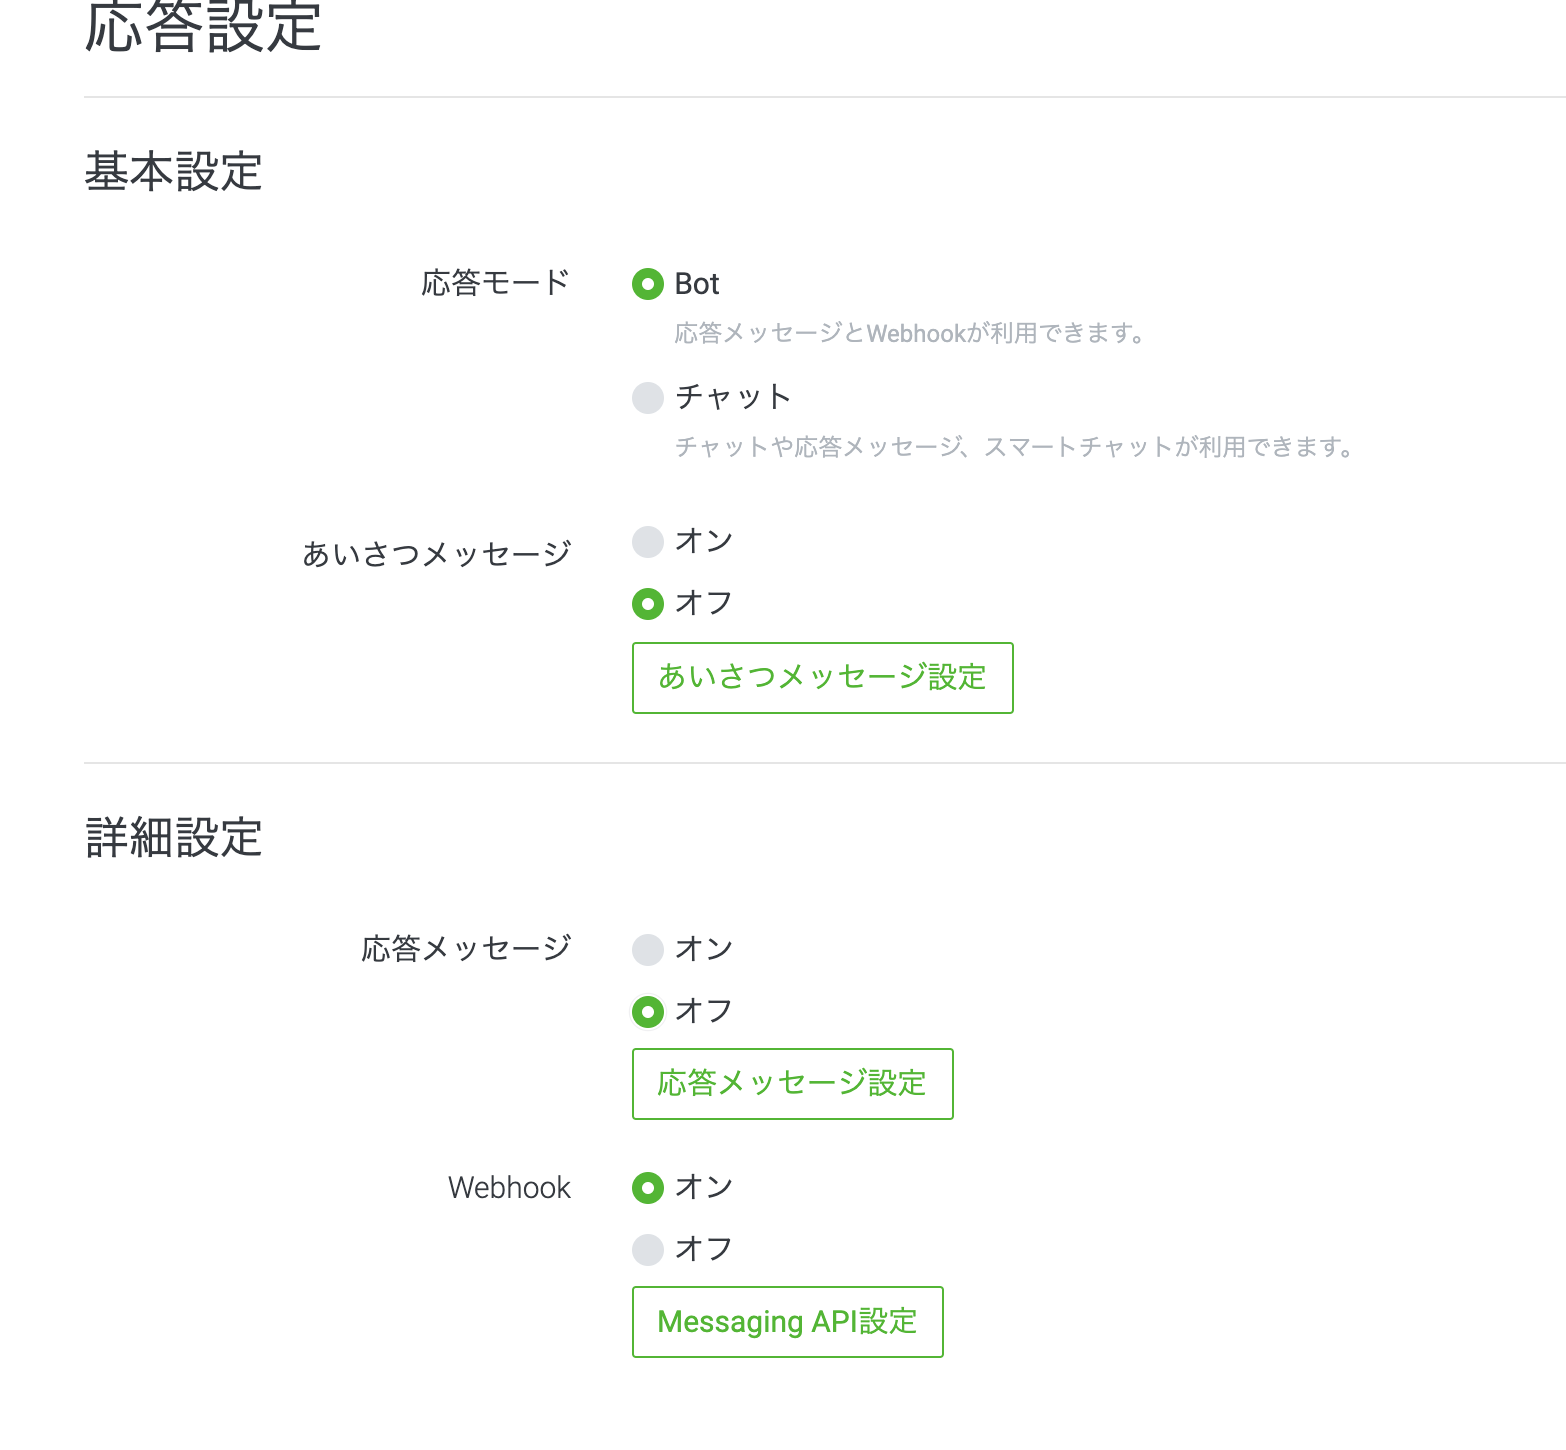
Task: Open Messaging API設定
Action: pyautogui.click(x=787, y=1322)
